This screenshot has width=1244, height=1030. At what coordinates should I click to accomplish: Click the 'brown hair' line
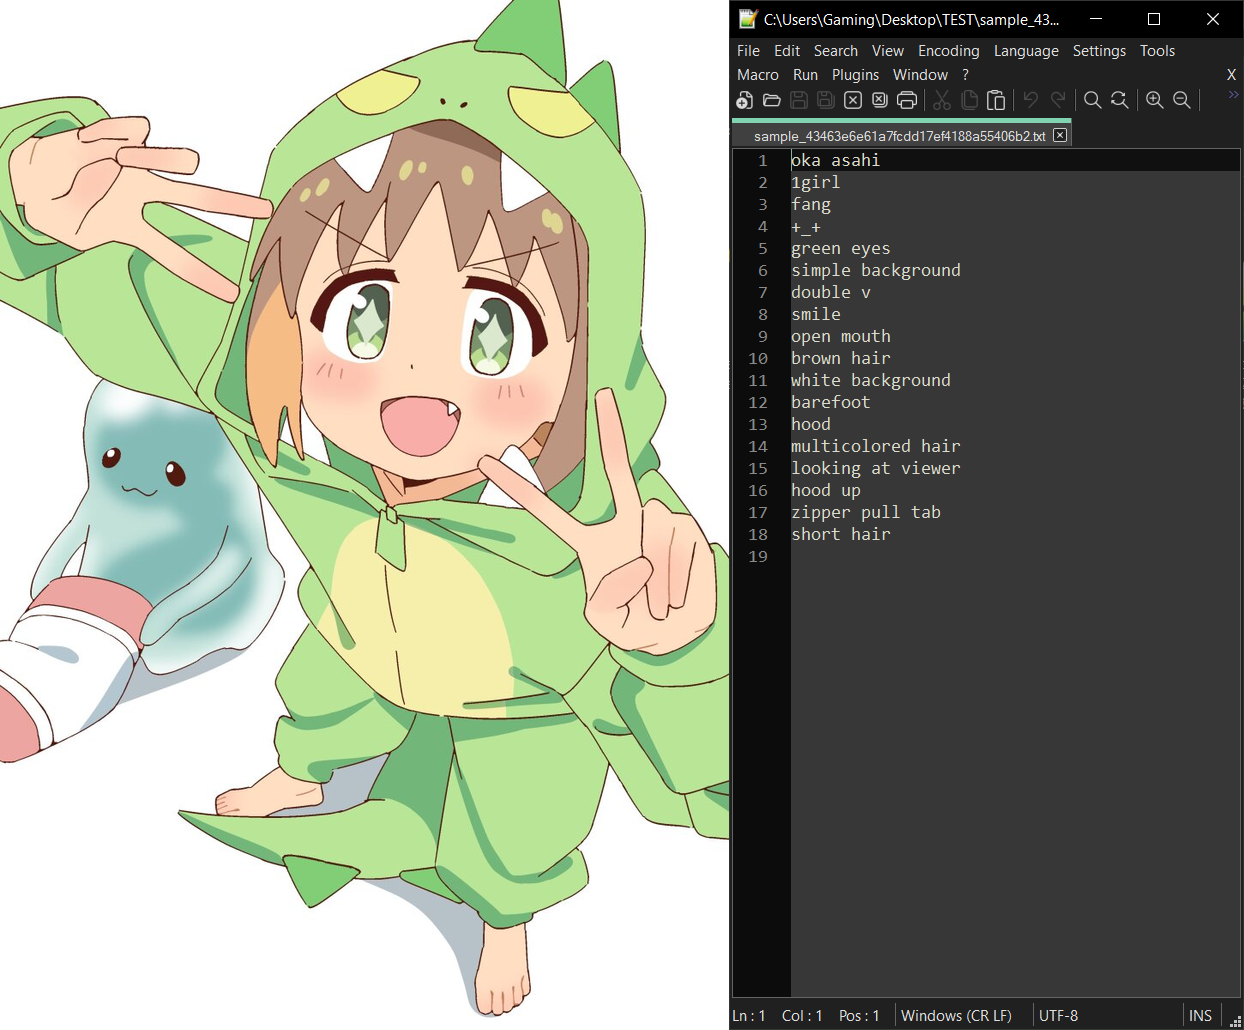point(841,358)
